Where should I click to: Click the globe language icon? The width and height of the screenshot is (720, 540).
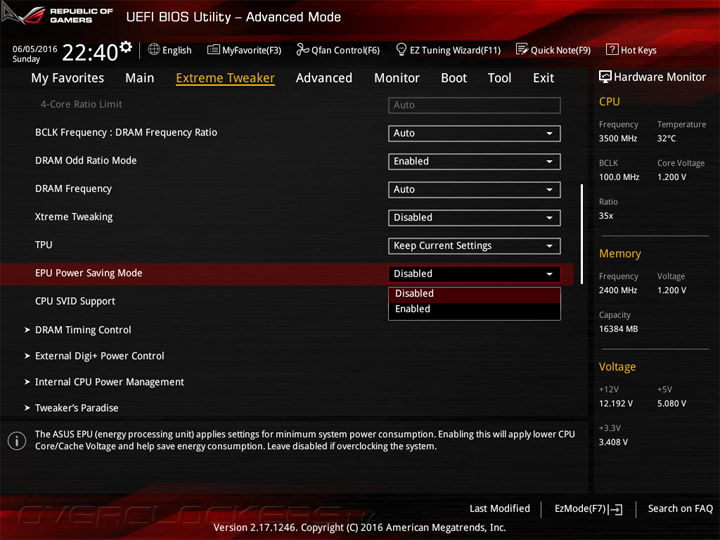click(154, 49)
